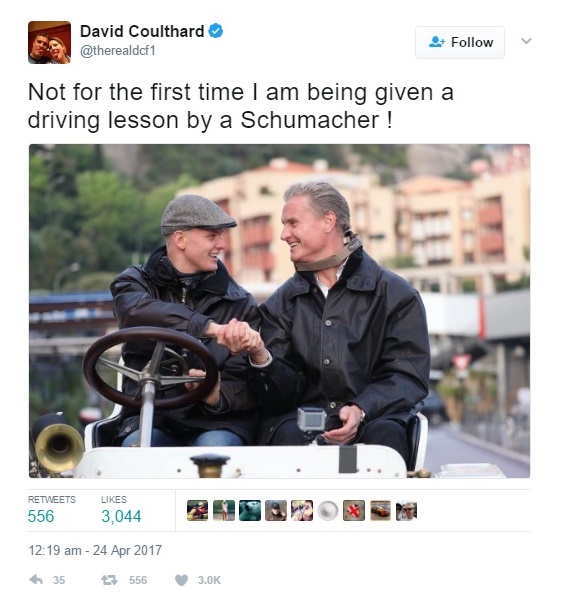The width and height of the screenshot is (562, 608).
Task: Click the add-person icon in the Follow button
Action: (x=437, y=42)
